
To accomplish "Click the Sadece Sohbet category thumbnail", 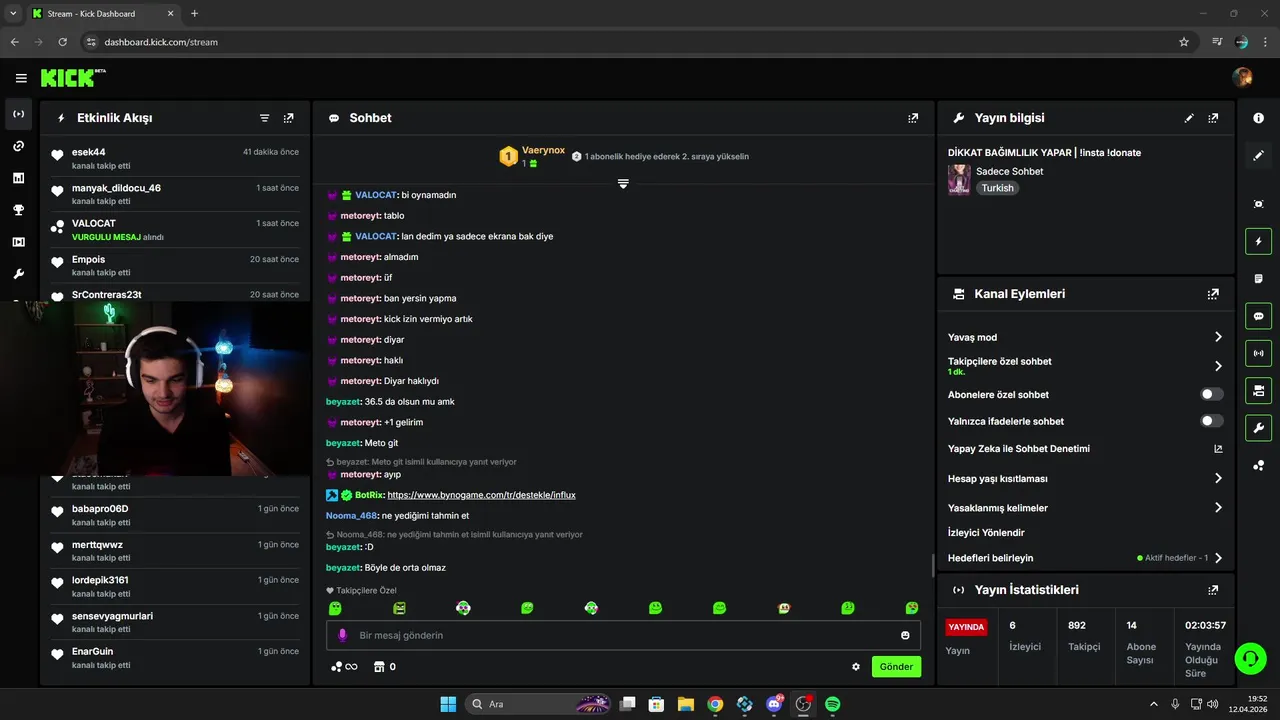I will 959,179.
